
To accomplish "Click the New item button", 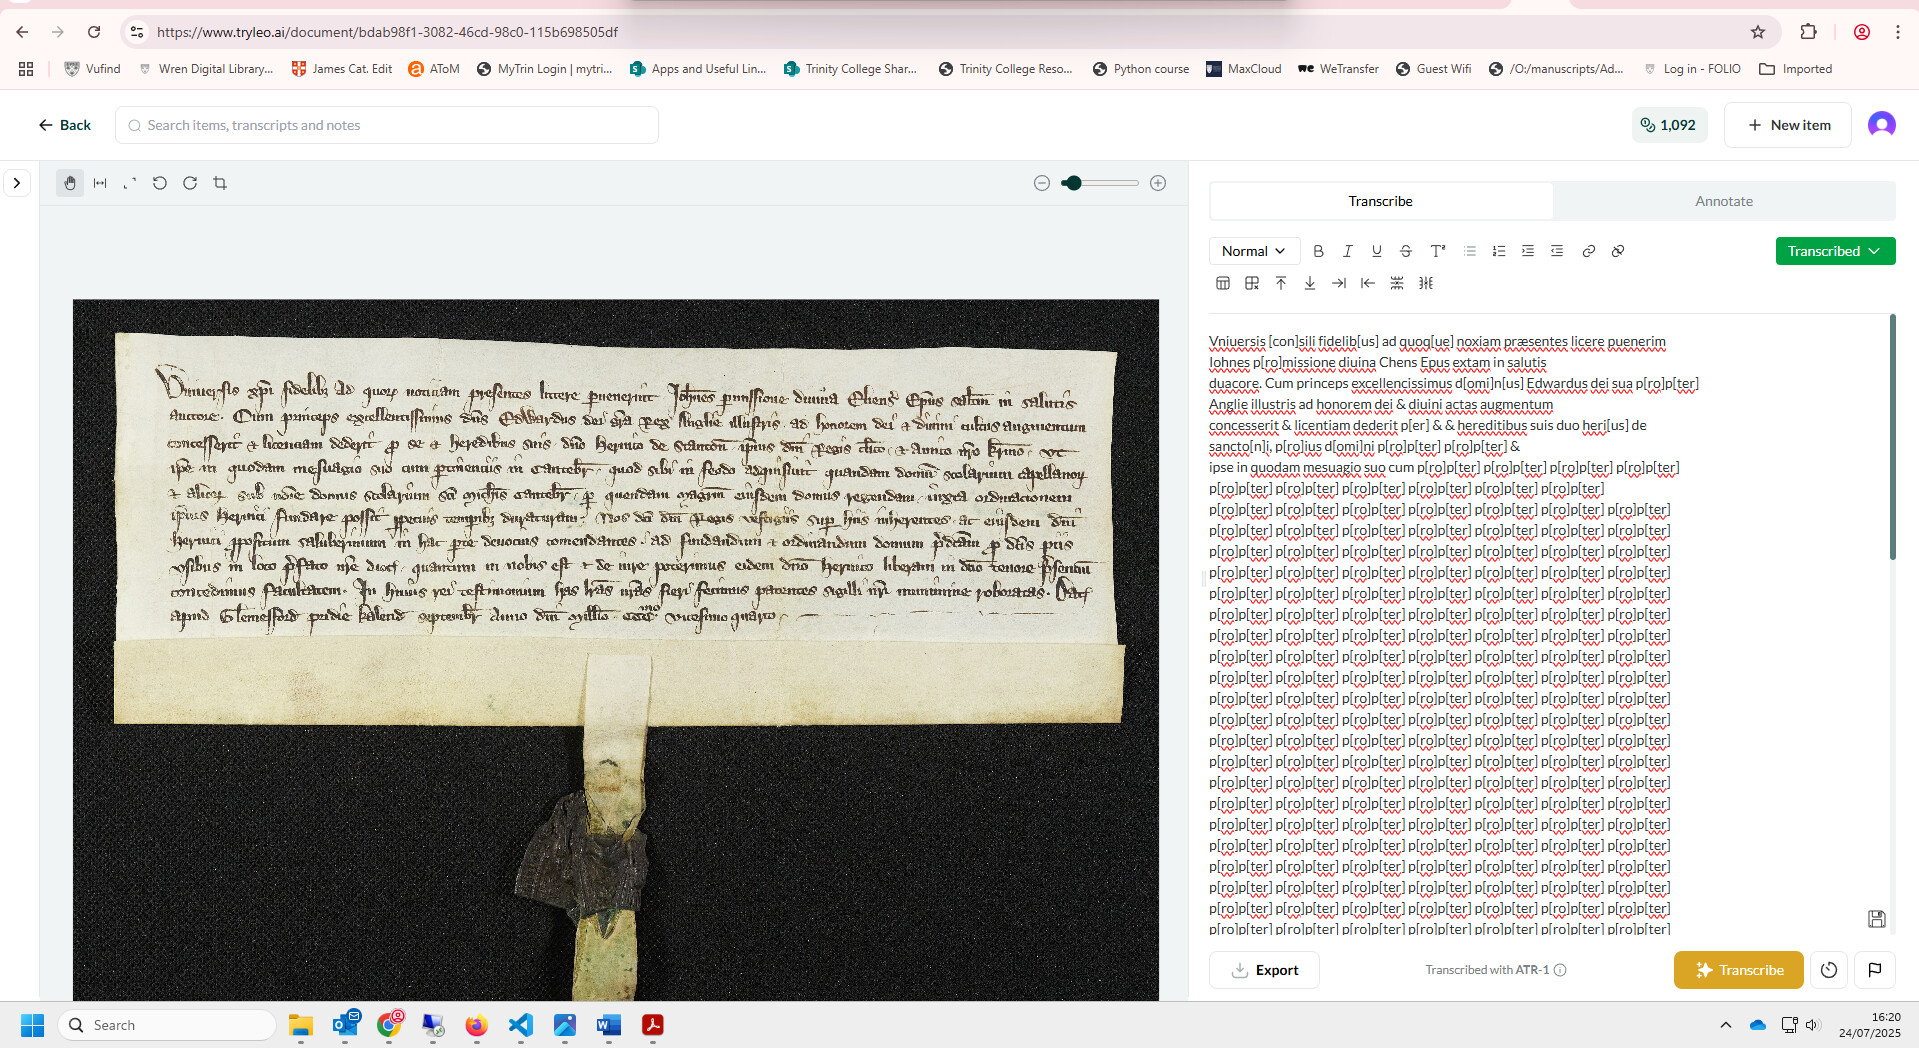I will pos(1788,125).
